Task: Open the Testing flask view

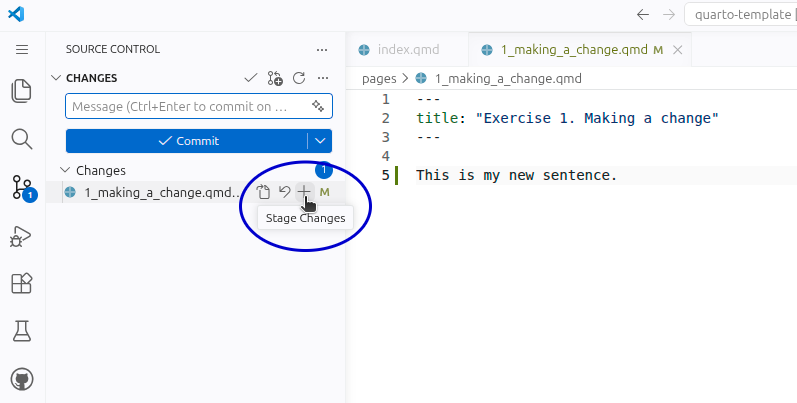Action: [22, 331]
